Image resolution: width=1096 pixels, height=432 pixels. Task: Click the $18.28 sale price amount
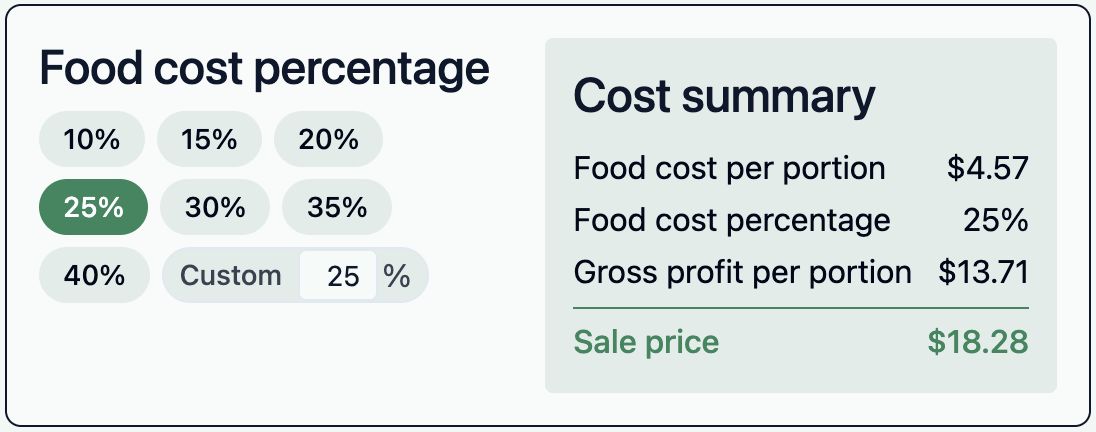[x=977, y=342]
